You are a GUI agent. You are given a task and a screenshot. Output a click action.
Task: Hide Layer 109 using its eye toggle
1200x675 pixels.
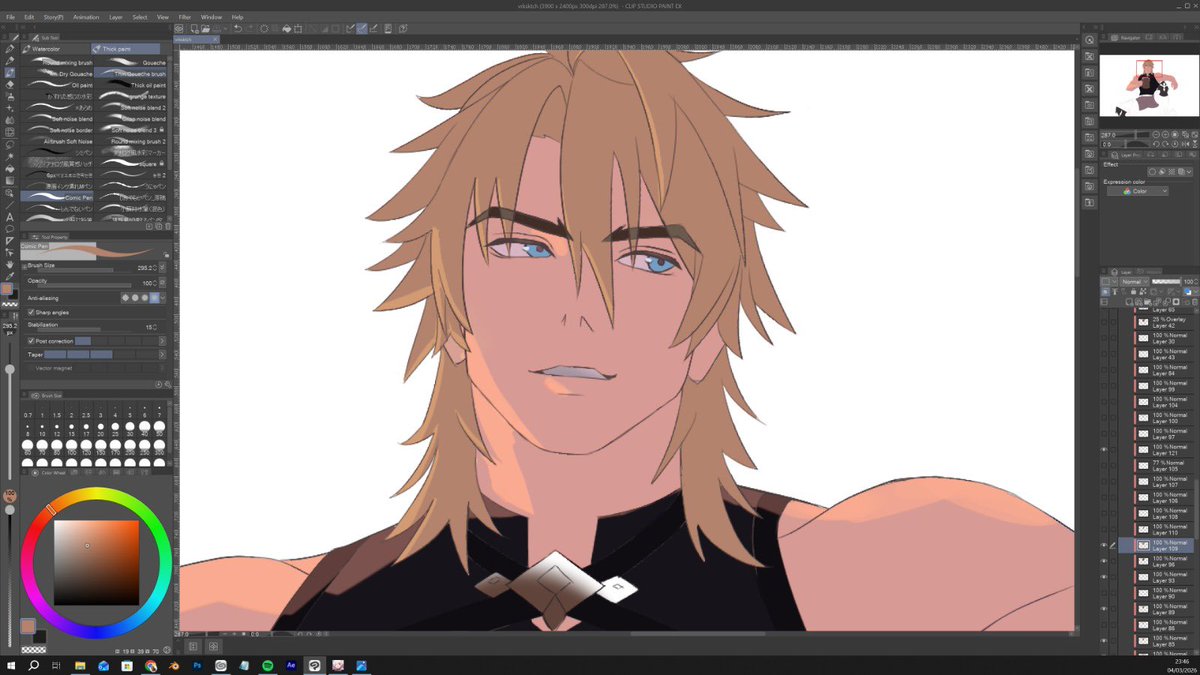tap(1104, 545)
